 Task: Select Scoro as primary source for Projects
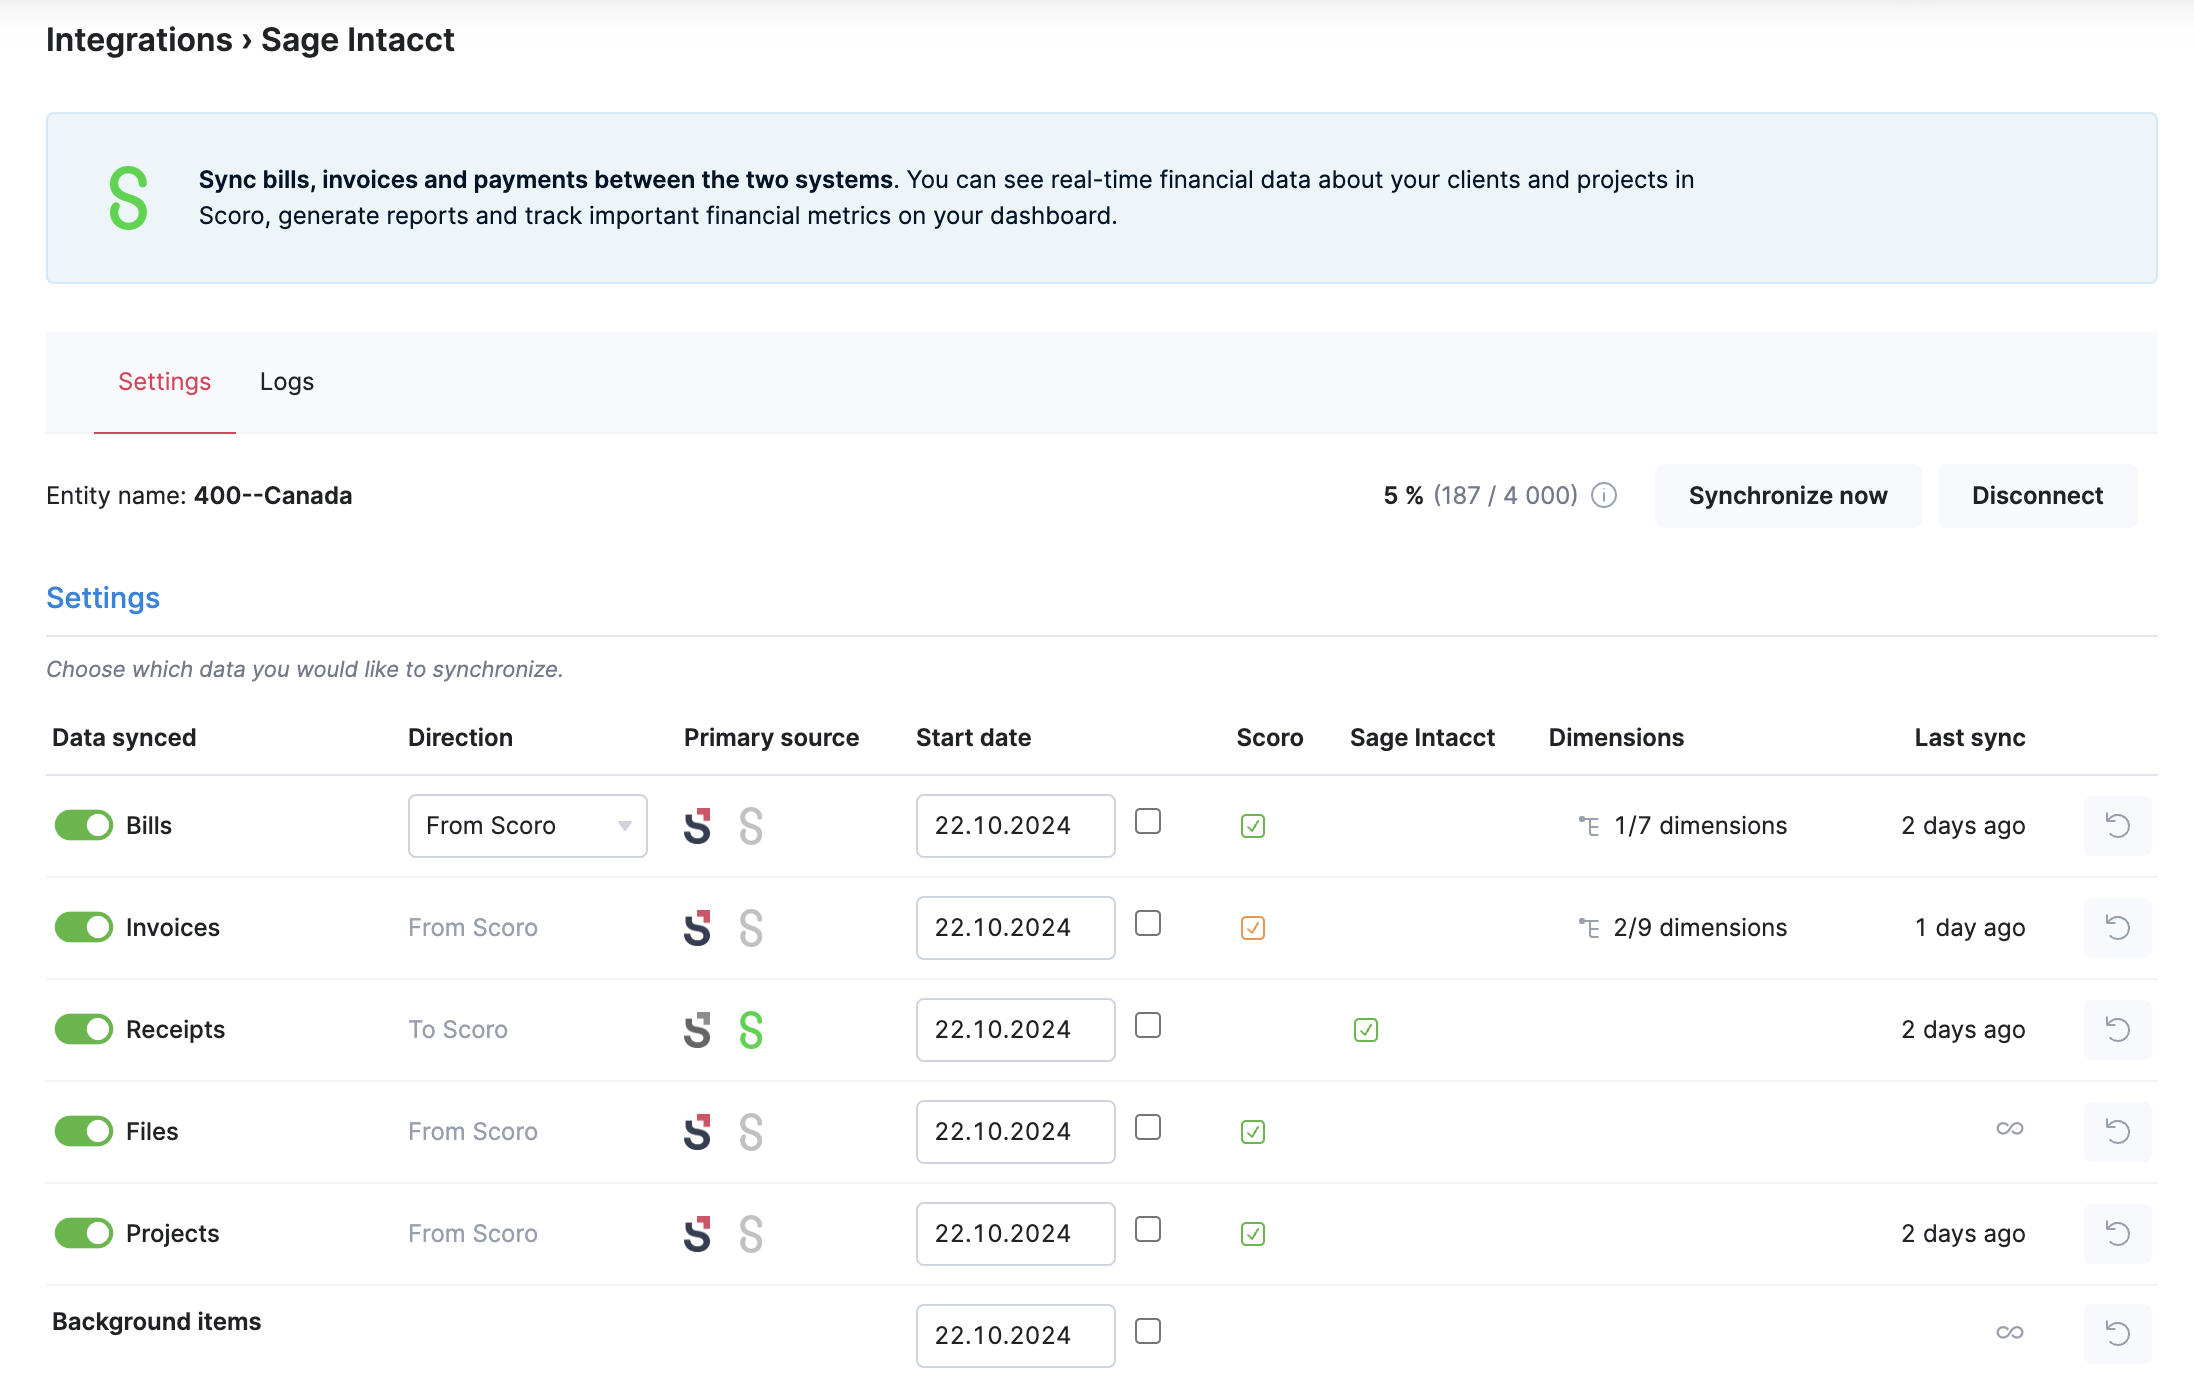697,1234
